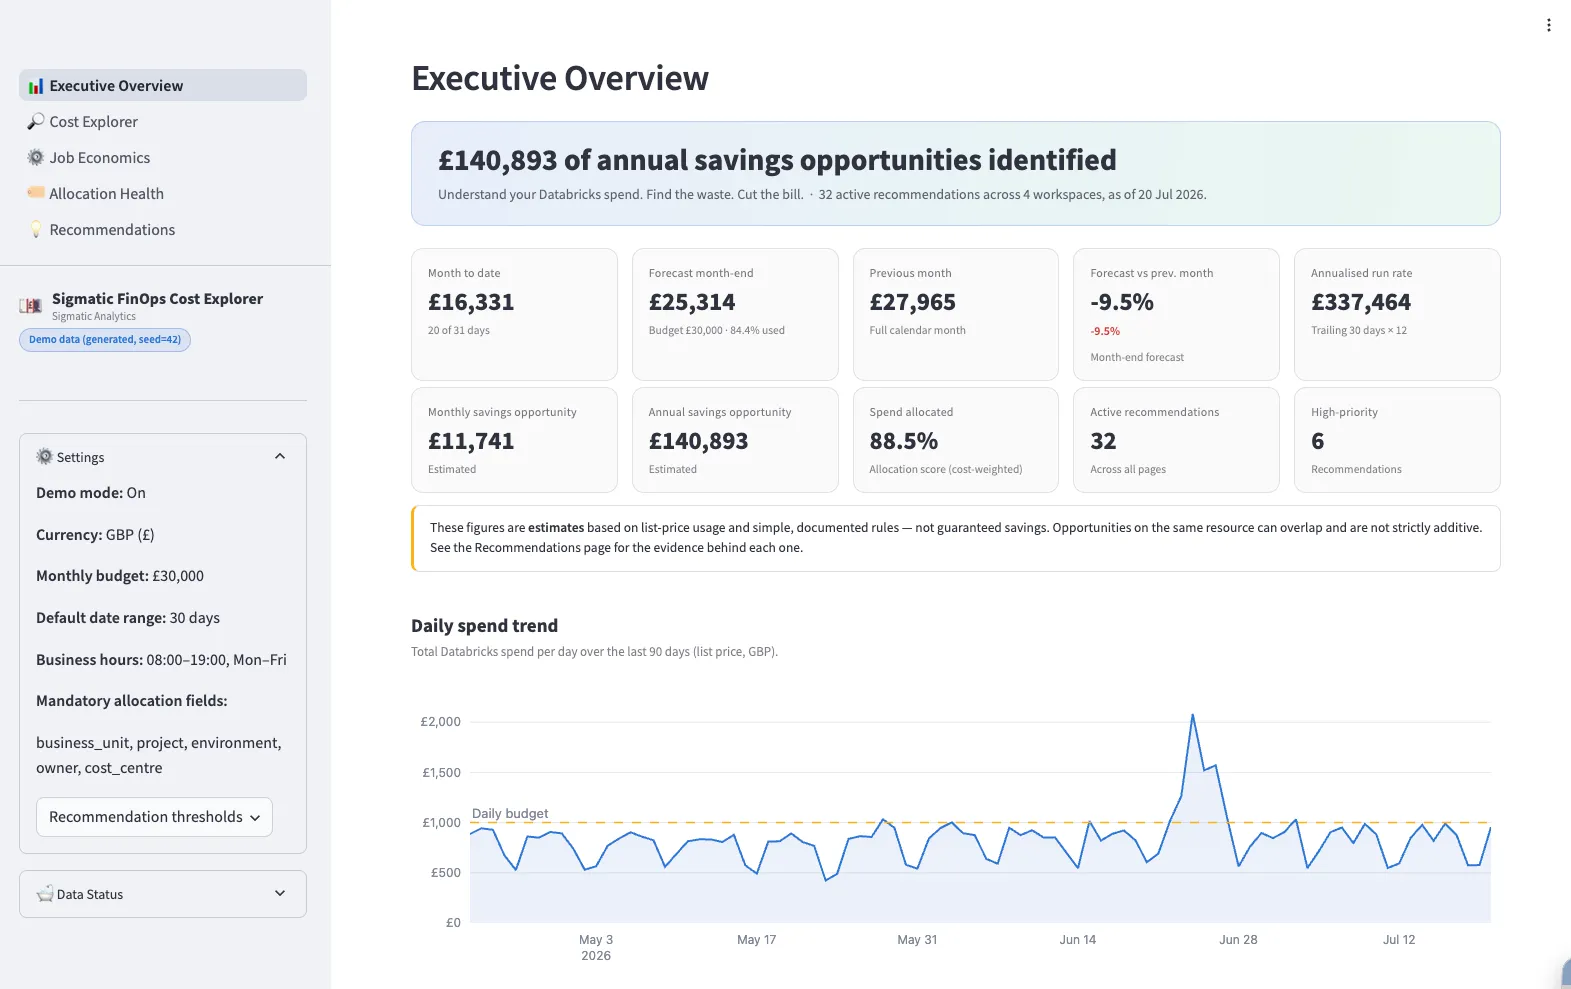Open the three-dot main menu
The image size is (1571, 989).
coord(1549,26)
